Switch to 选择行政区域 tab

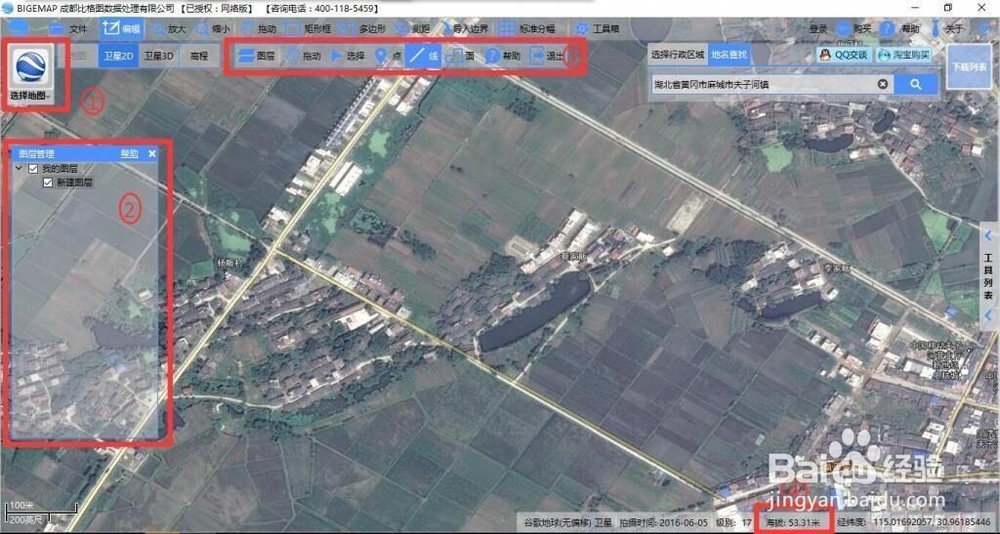click(x=677, y=55)
